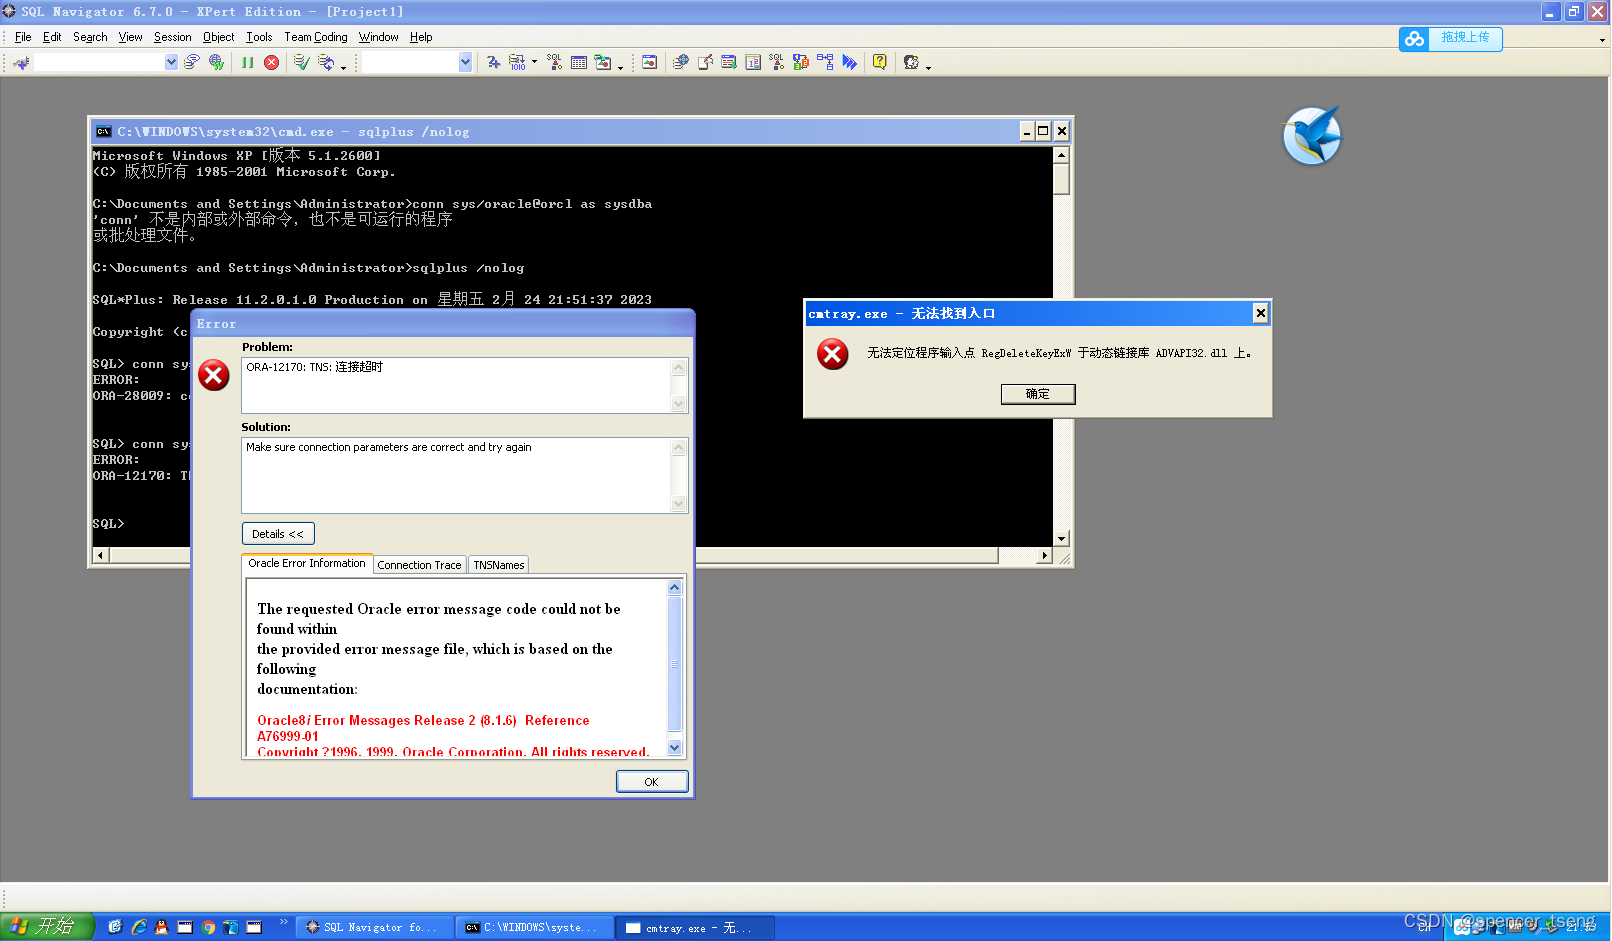
Task: Switch to cmtray.exe taskbar button
Action: [x=696, y=927]
